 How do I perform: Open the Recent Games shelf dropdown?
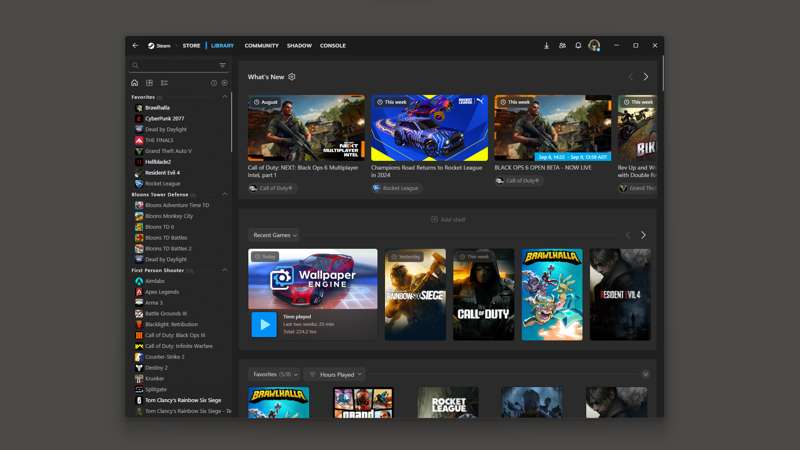pos(274,235)
